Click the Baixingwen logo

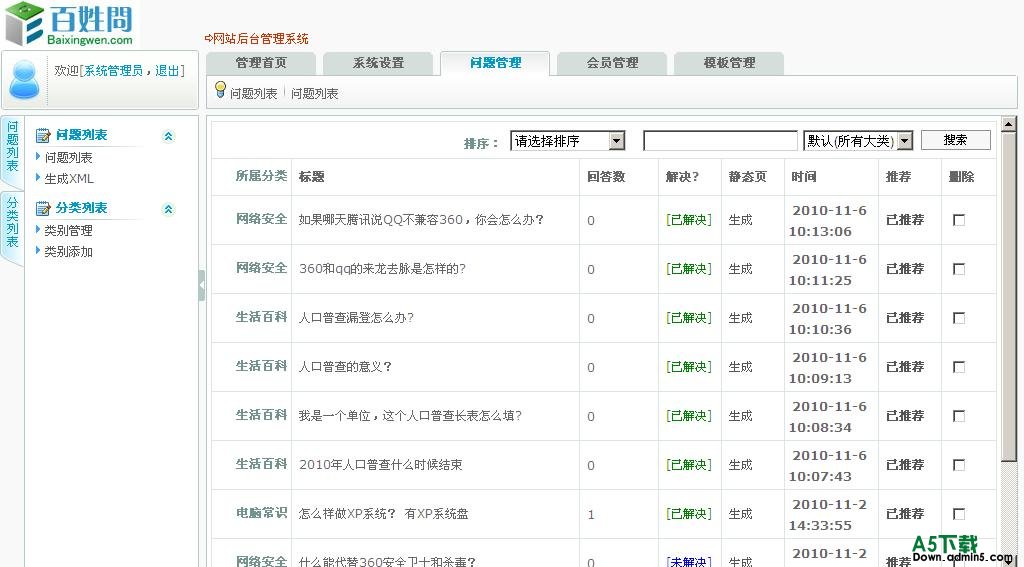coord(69,25)
